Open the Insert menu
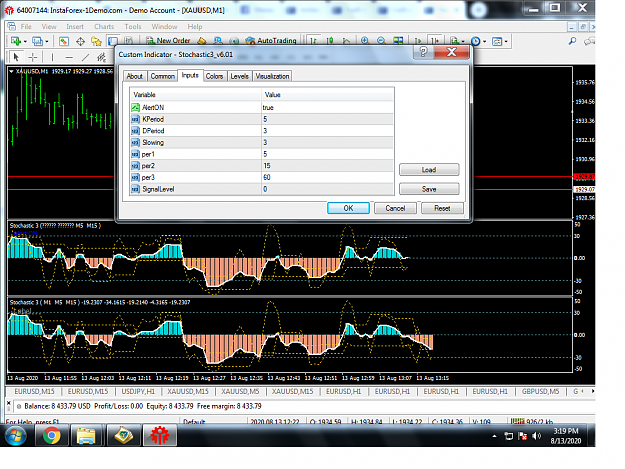This screenshot has width=625, height=469. tap(75, 27)
